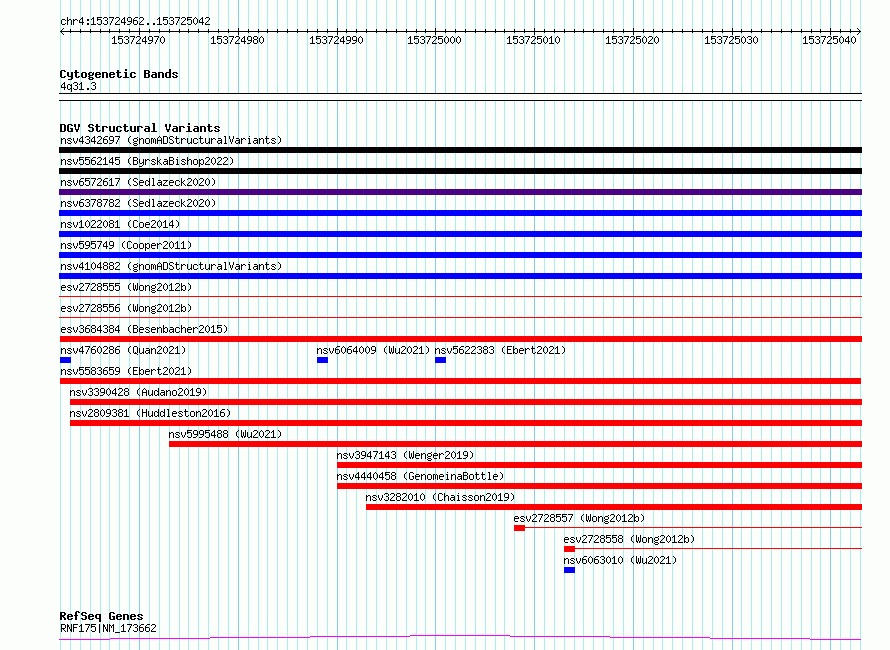Click the small blue block under nsv4760286
This screenshot has height=650, width=890.
coord(65,360)
